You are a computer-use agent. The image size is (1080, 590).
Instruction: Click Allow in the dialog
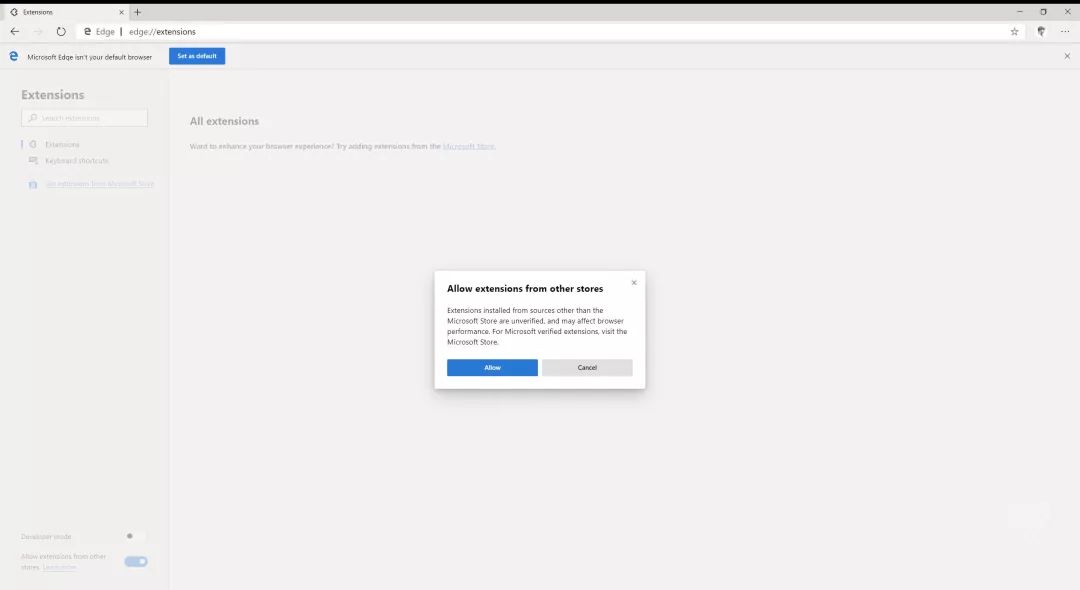point(492,368)
